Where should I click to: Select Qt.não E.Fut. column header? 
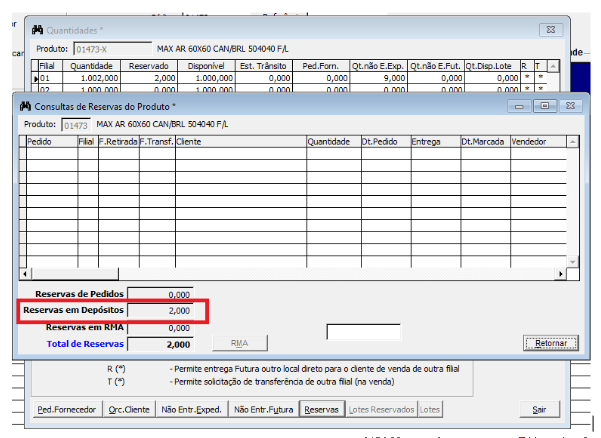tap(436, 66)
